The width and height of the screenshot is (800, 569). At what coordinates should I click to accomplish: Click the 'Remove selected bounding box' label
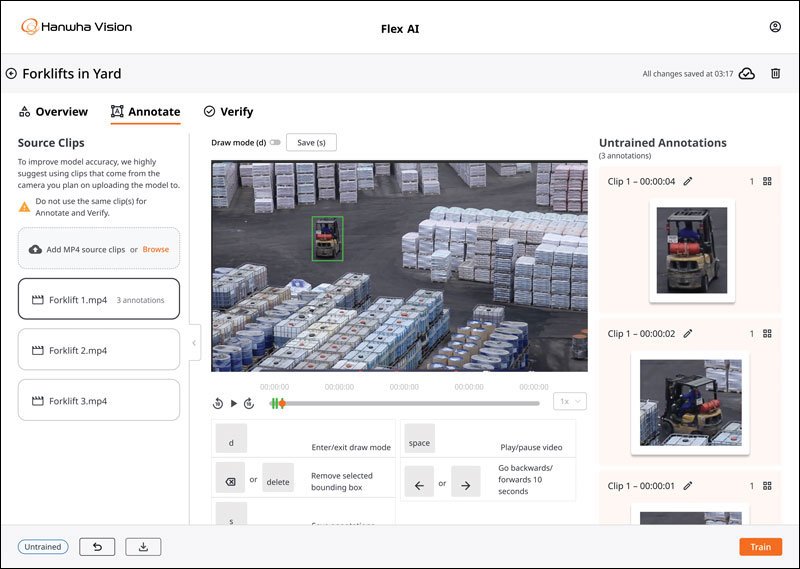pyautogui.click(x=342, y=481)
